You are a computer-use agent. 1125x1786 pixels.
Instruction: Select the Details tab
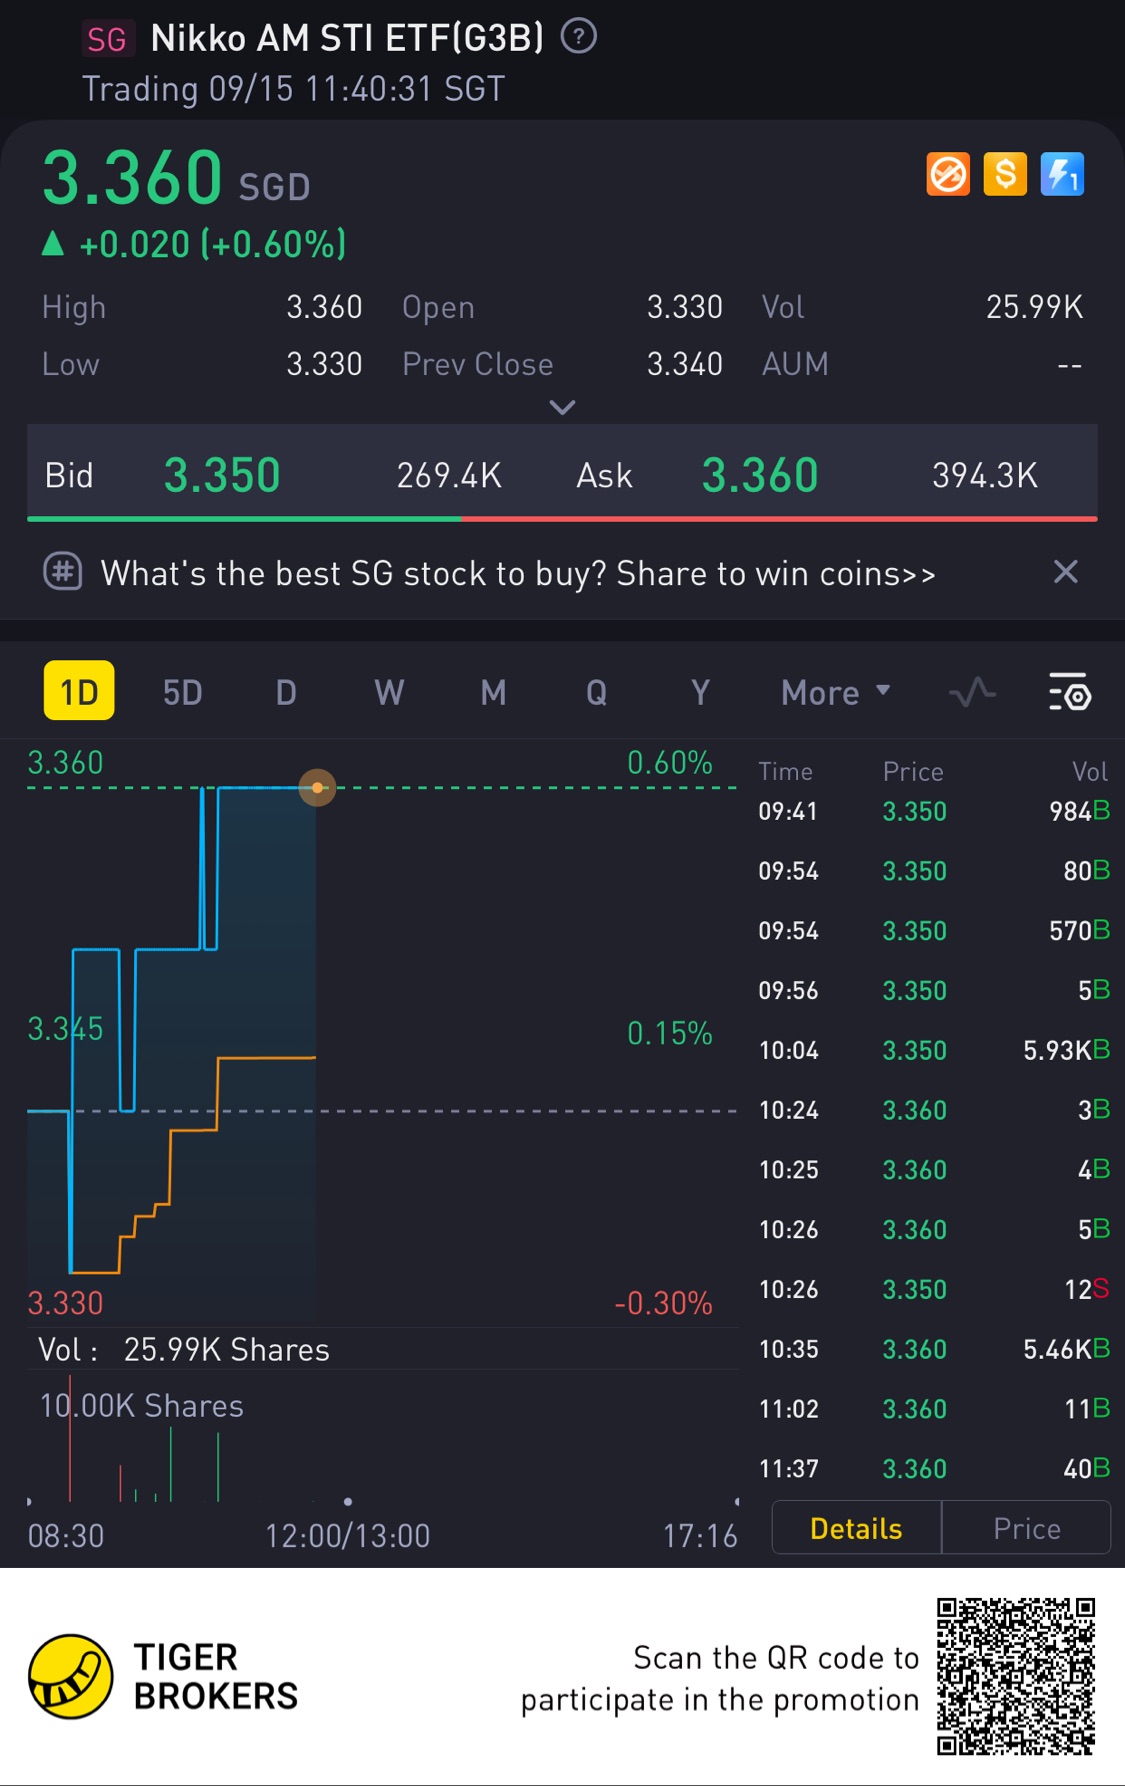856,1528
